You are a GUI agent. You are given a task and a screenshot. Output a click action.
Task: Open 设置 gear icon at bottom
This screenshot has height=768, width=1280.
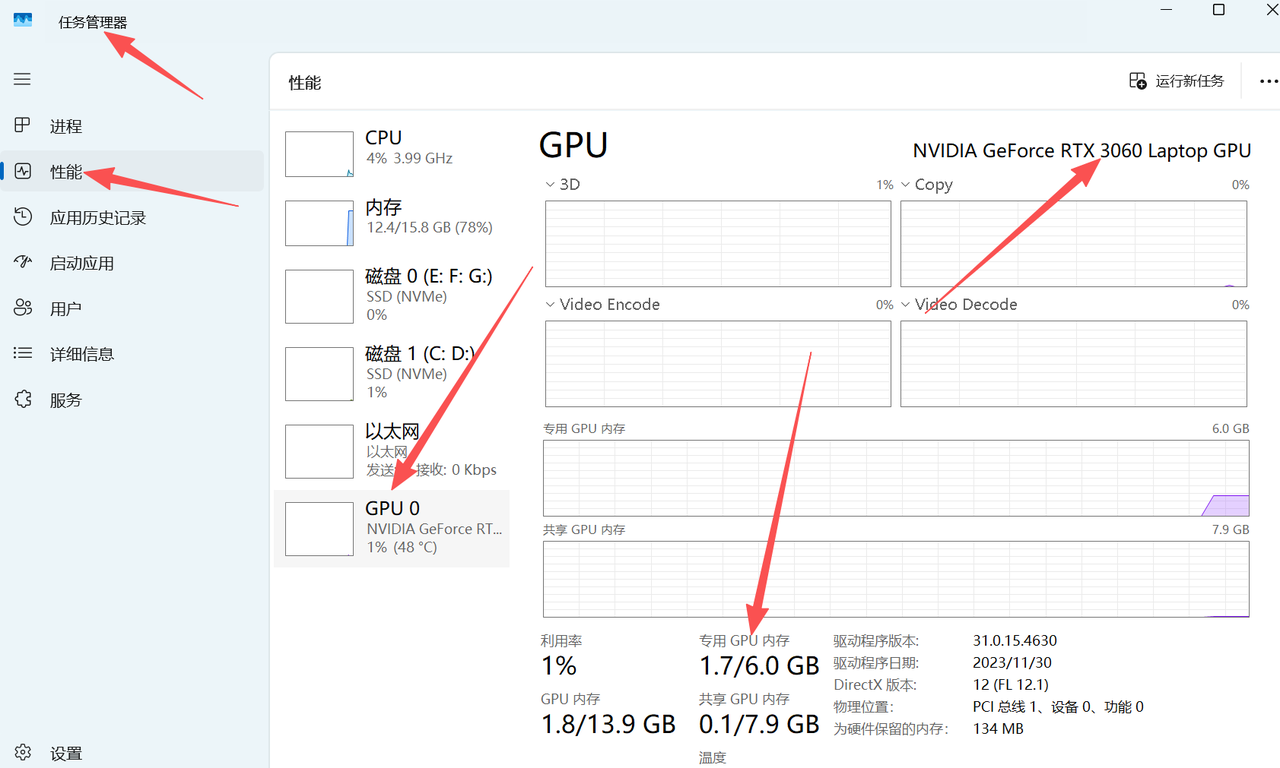(x=22, y=753)
